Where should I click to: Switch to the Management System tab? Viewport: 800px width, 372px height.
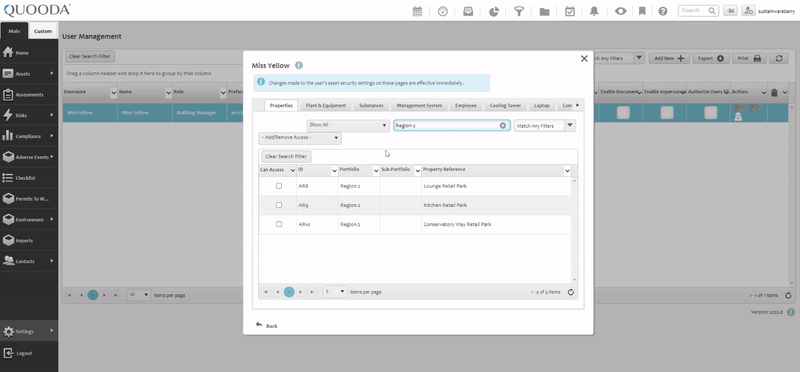click(x=419, y=106)
